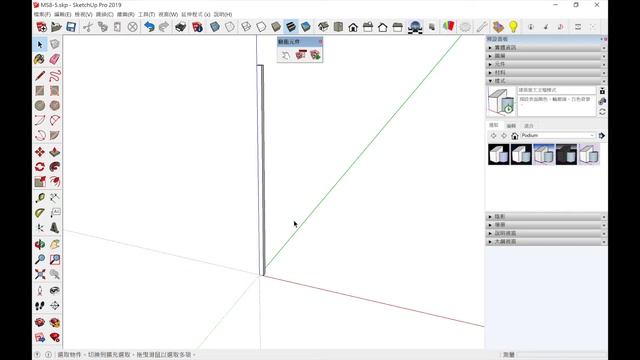Open the 檔案(F) menu
640x360 pixels.
(x=42, y=14)
